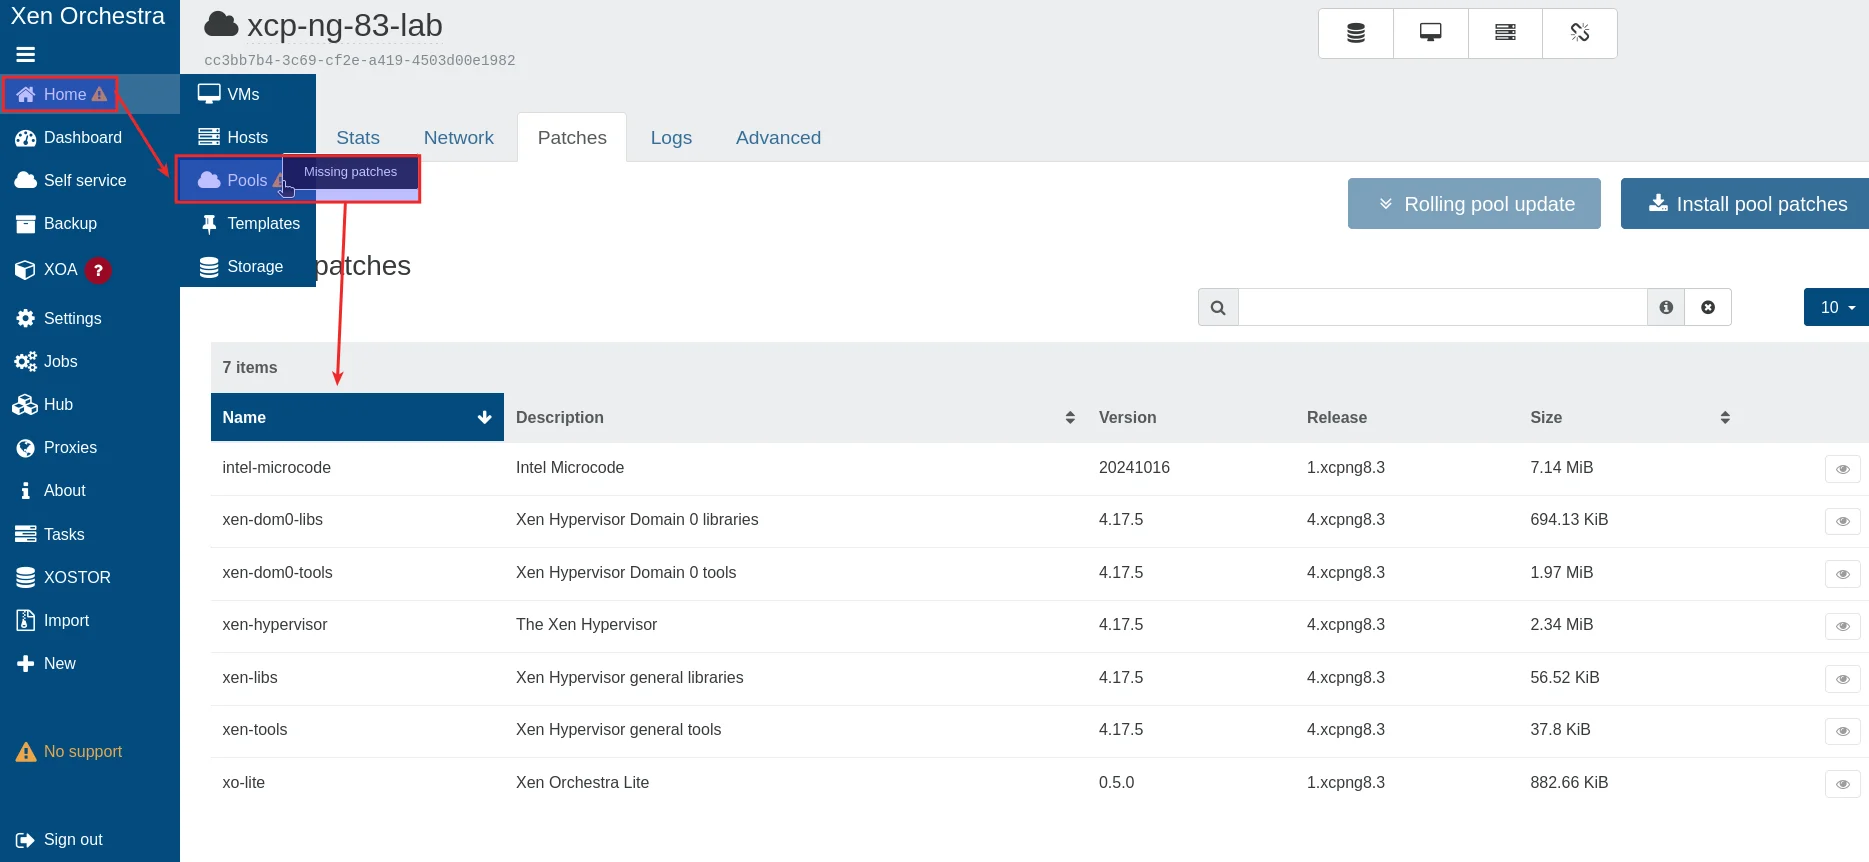Select Hosts in Home submenu

248,138
